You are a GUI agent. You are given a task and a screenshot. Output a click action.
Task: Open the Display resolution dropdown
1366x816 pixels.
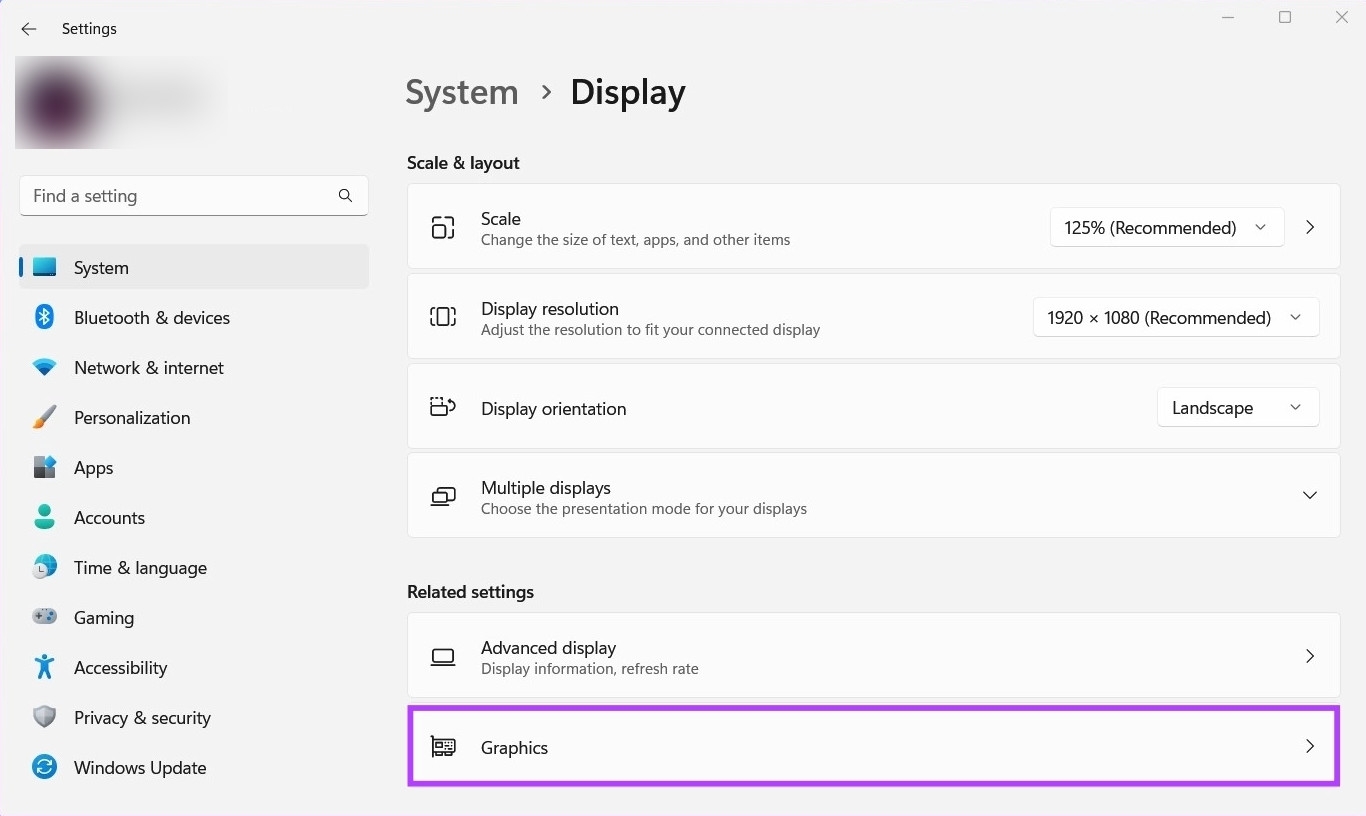coord(1175,318)
